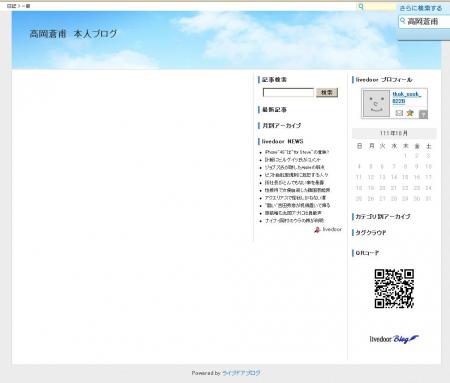
Task: Click the 検索 button next to search field
Action: coord(327,92)
